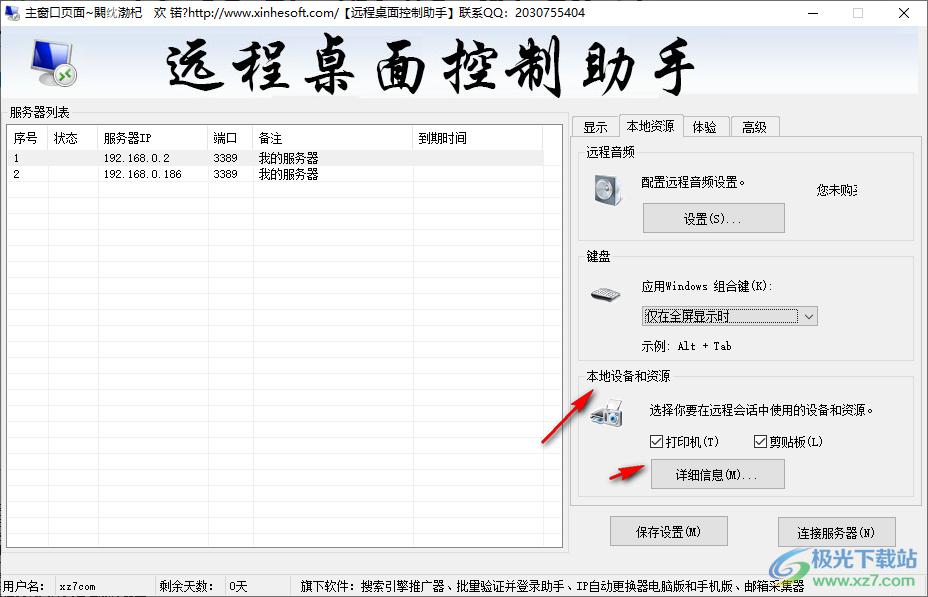This screenshot has width=928, height=597.
Task: Click the printer icon under 本地设备和资源
Action: coord(607,414)
